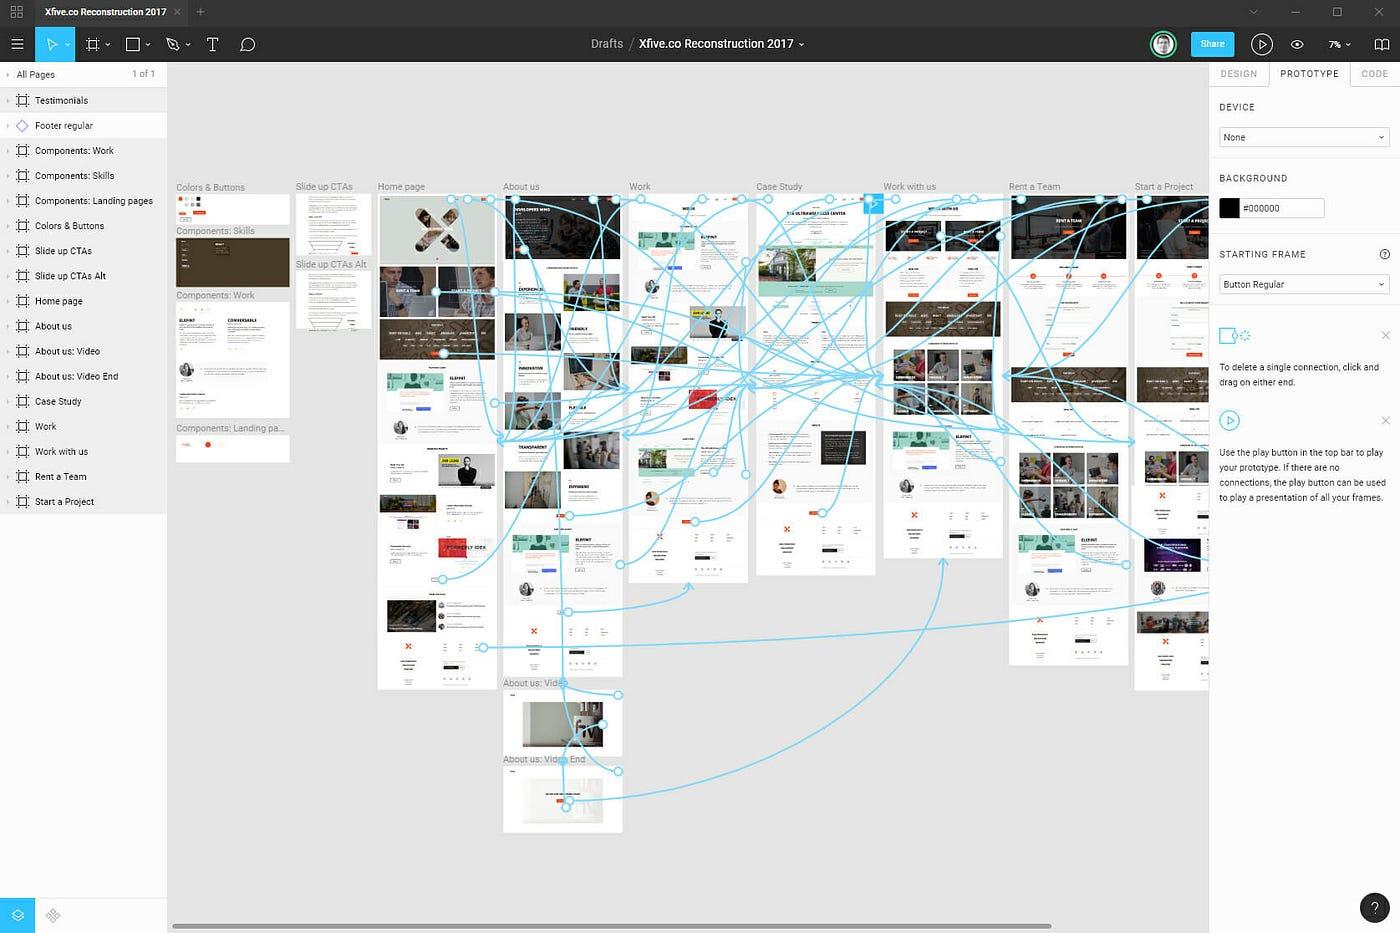Select the Frame tool
Viewport: 1400px width, 933px height.
click(92, 44)
